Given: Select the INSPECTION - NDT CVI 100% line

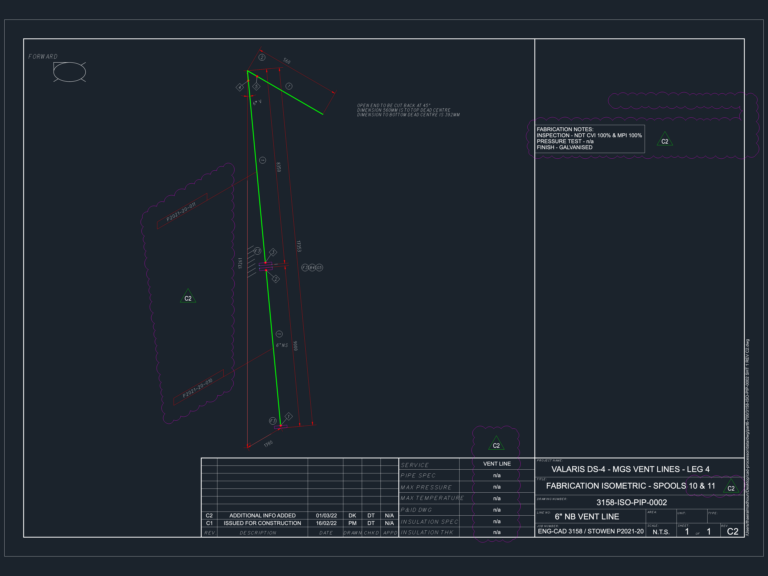Looking at the screenshot, I should (x=589, y=135).
